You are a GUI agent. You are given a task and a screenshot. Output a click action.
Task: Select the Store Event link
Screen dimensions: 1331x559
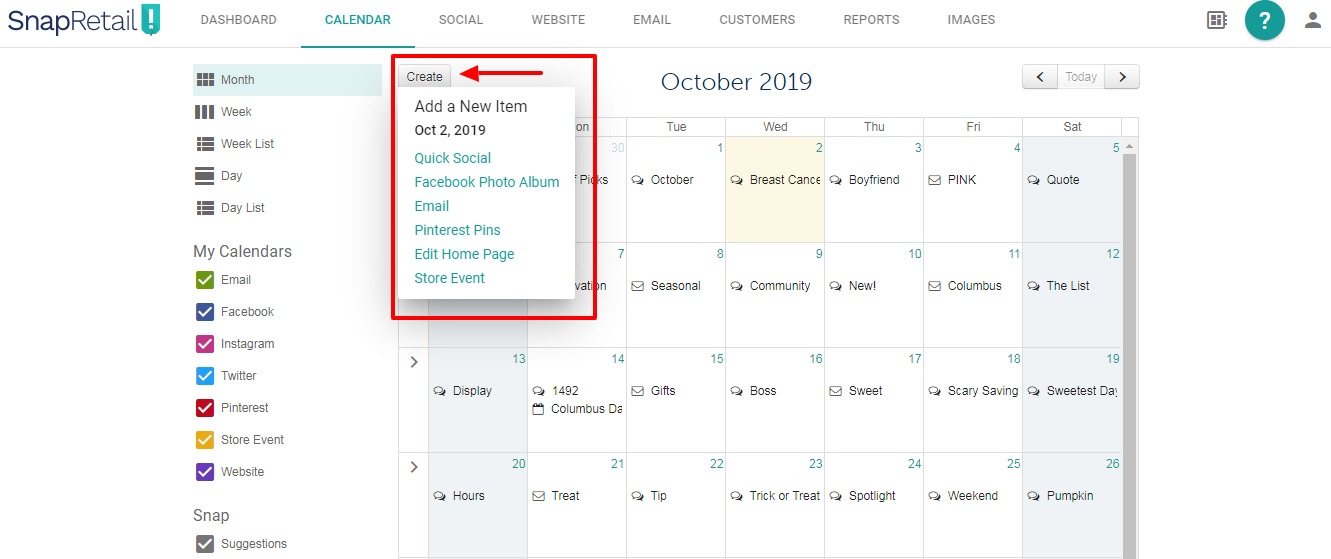pos(450,278)
